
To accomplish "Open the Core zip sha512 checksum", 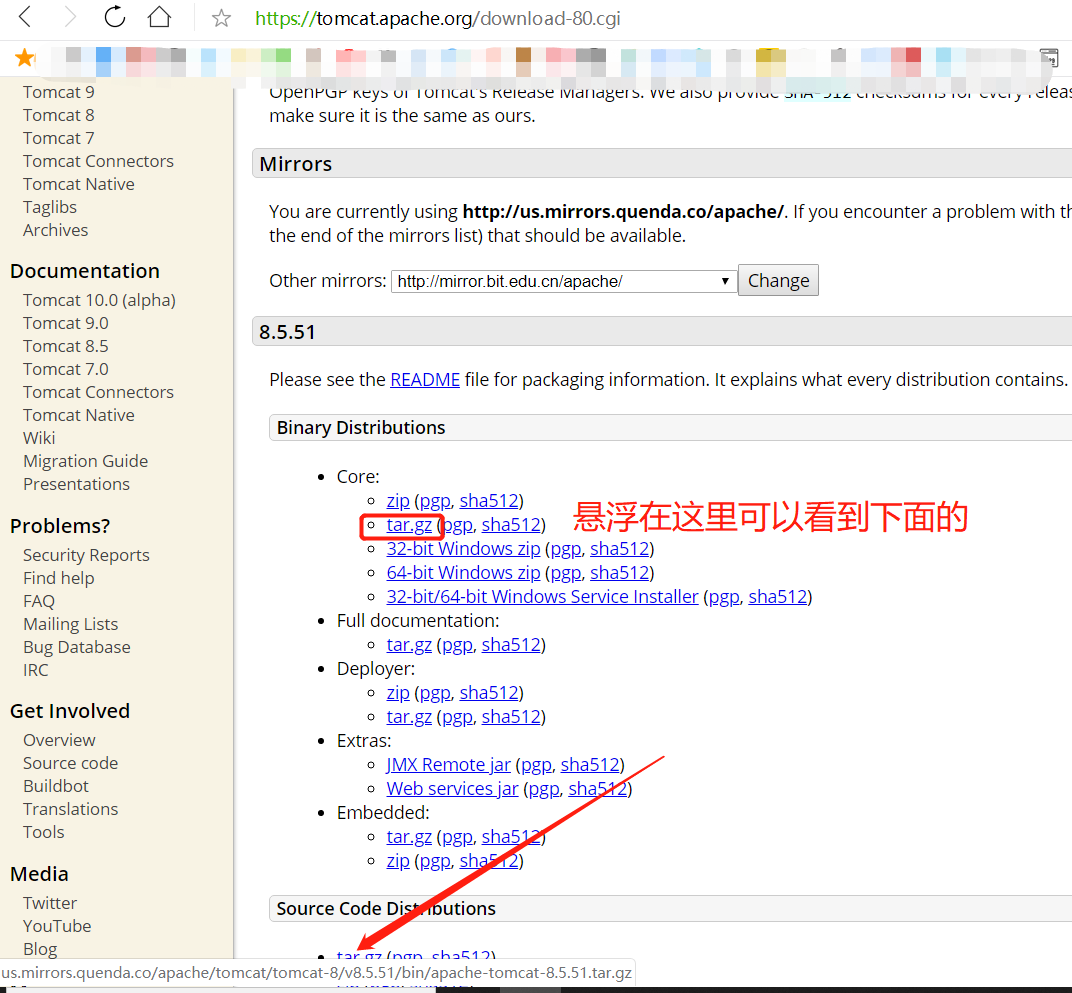I will click(490, 501).
